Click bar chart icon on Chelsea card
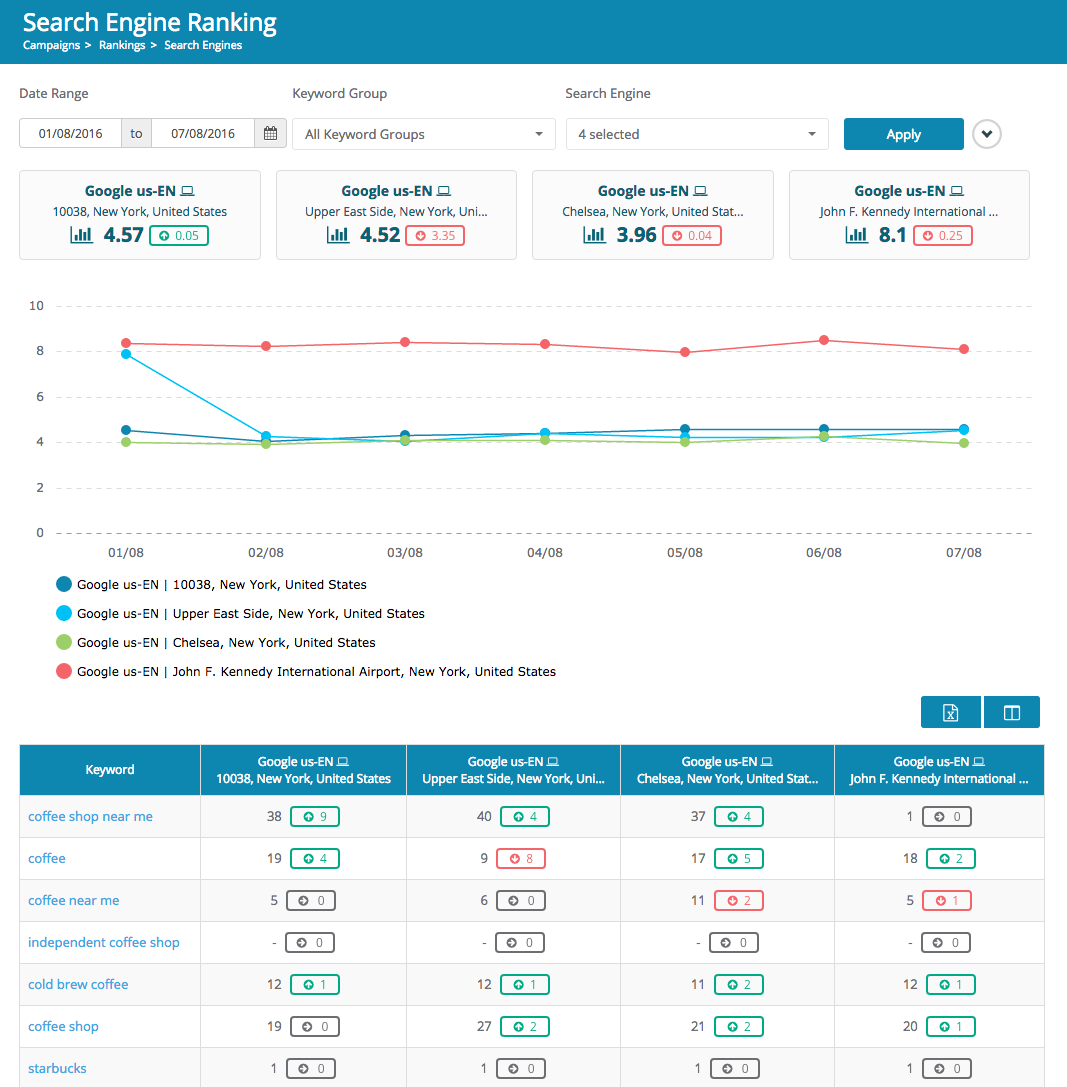 594,235
